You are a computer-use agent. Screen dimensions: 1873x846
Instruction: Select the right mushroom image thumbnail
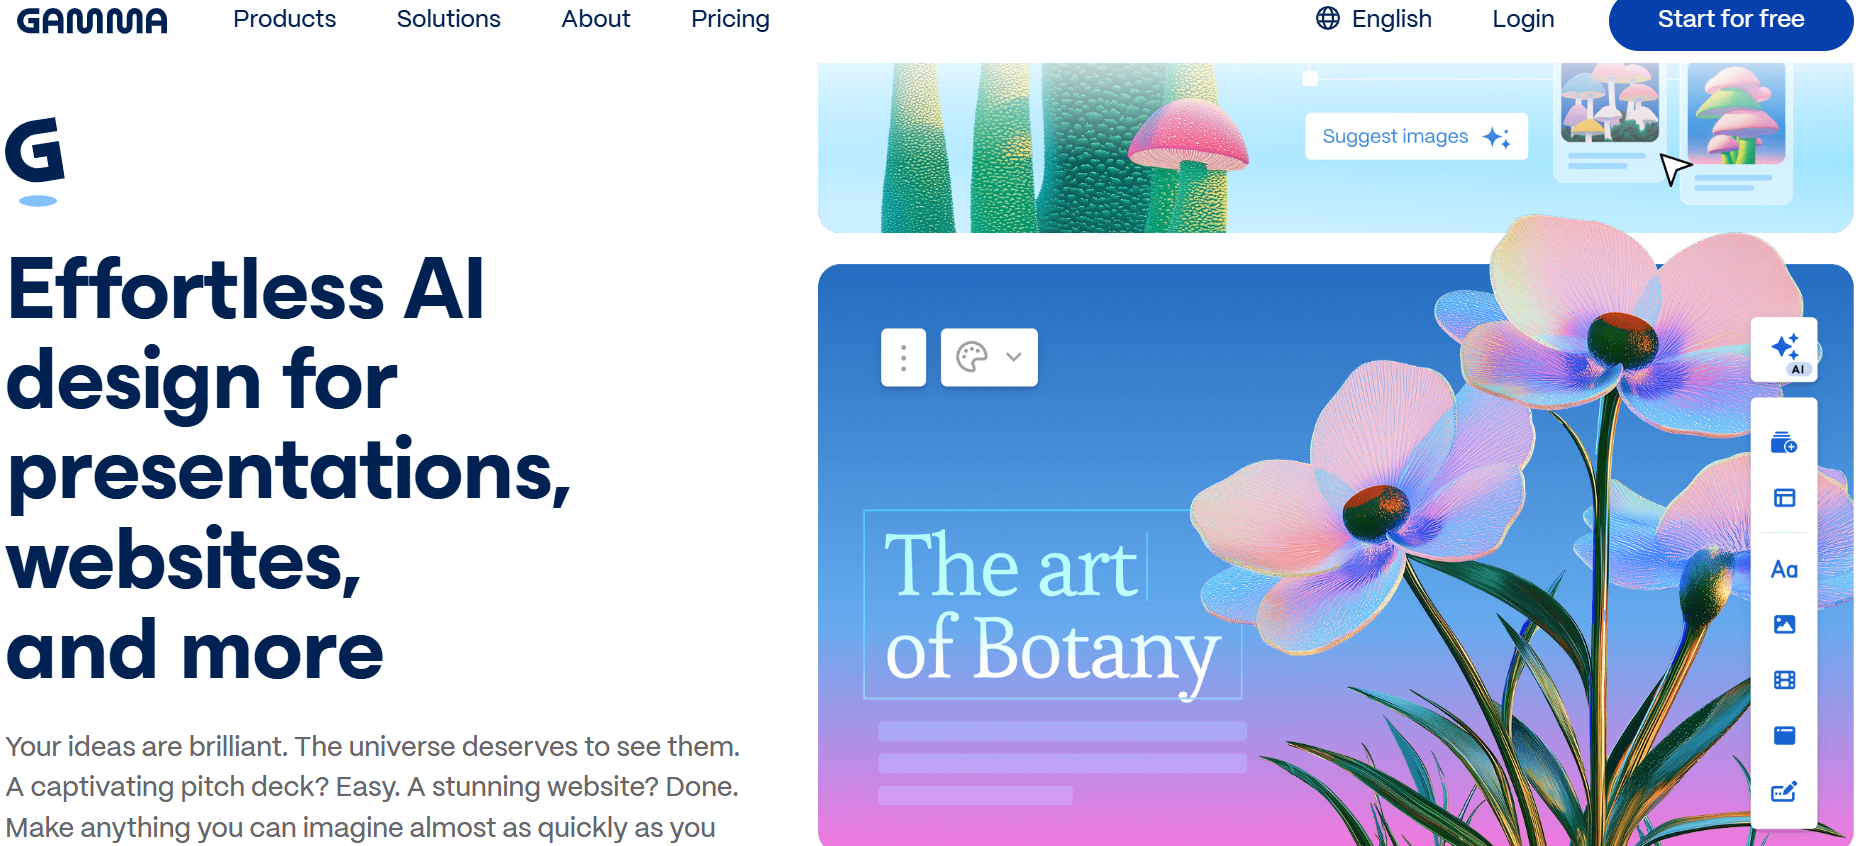[1736, 113]
